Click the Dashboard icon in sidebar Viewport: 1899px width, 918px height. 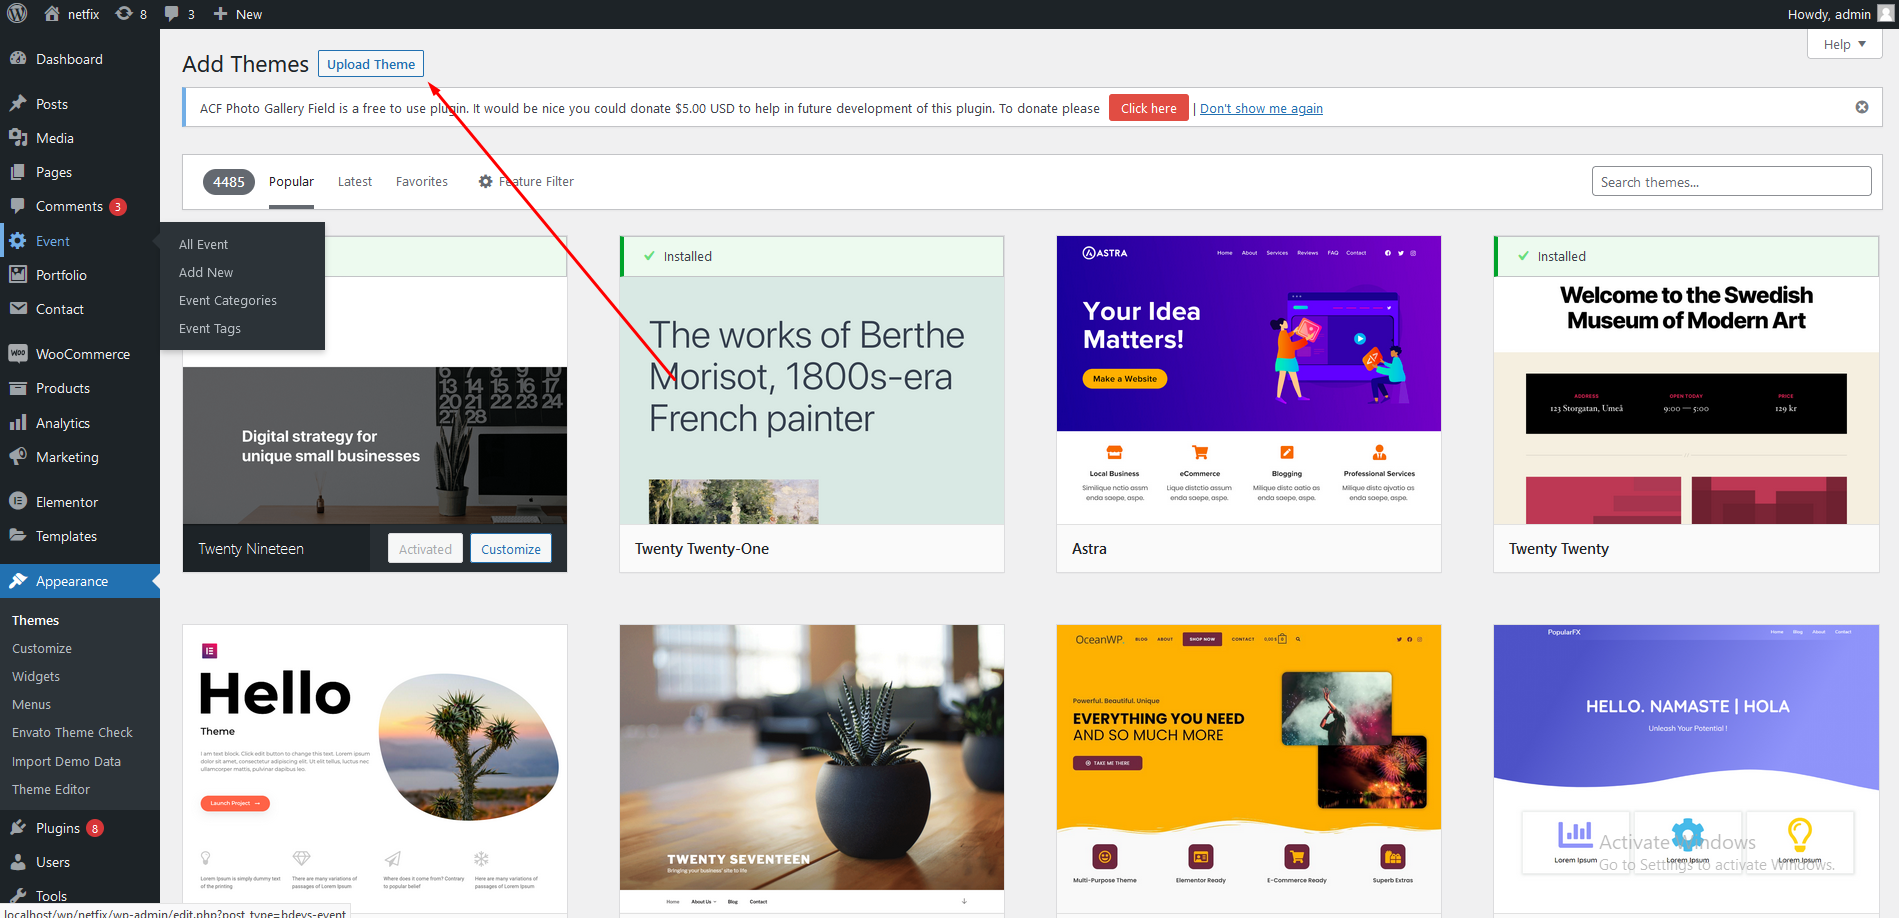pyautogui.click(x=18, y=59)
